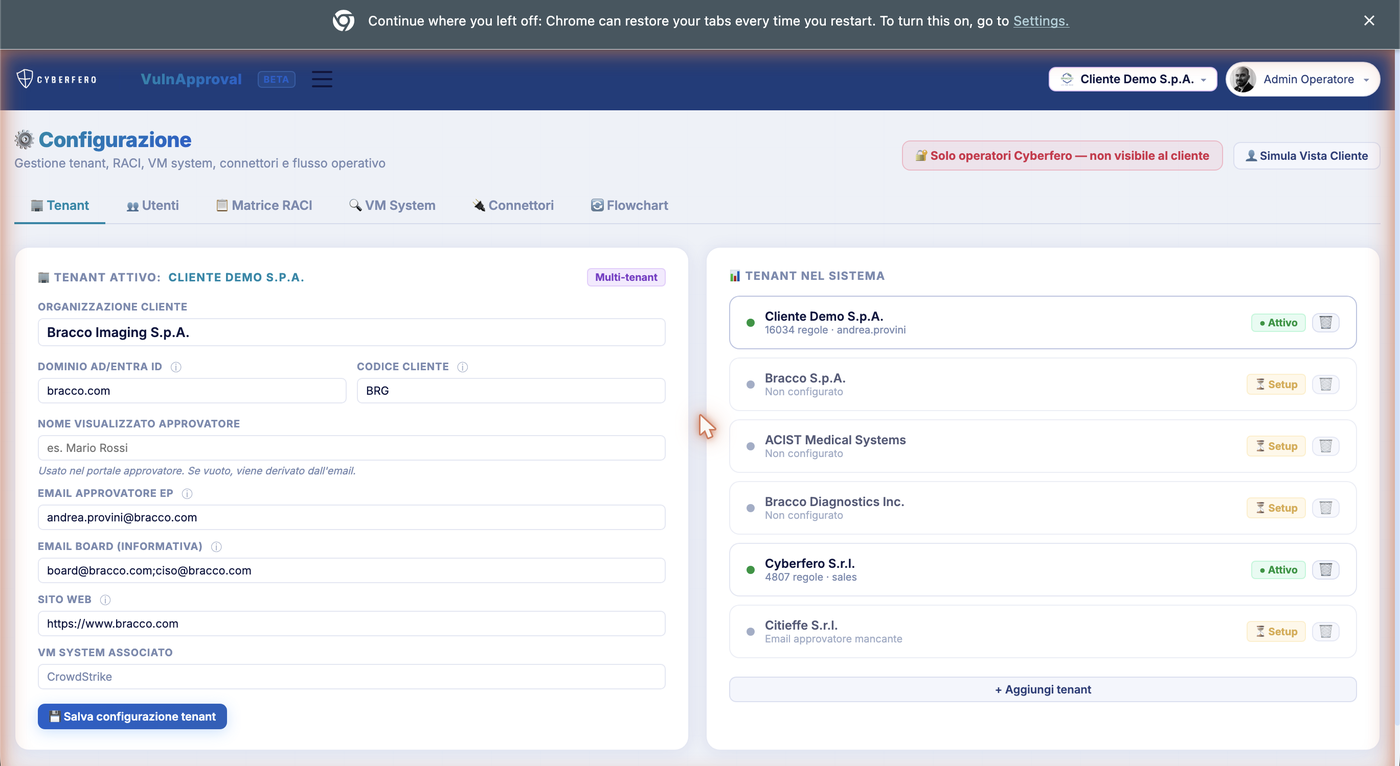This screenshot has width=1400, height=766.
Task: Open the Flowchart tab
Action: 629,205
